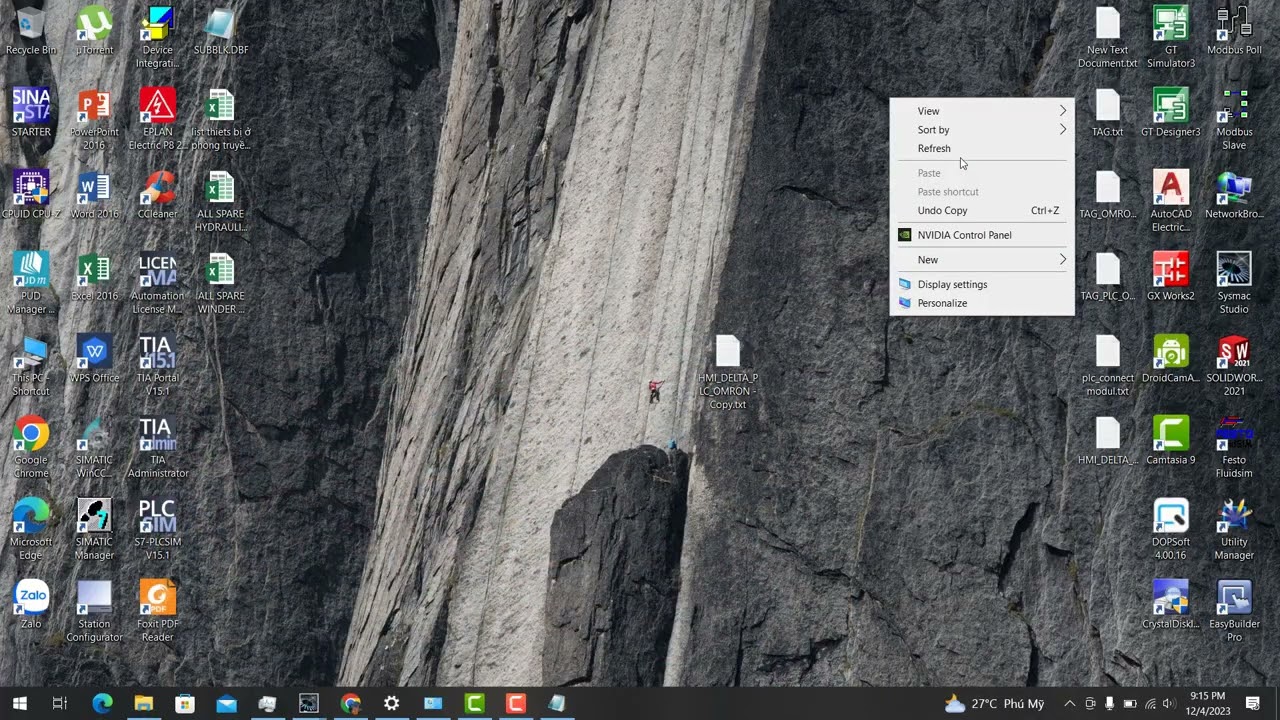Select the GX Works2 desktop shortcut

(x=1171, y=277)
